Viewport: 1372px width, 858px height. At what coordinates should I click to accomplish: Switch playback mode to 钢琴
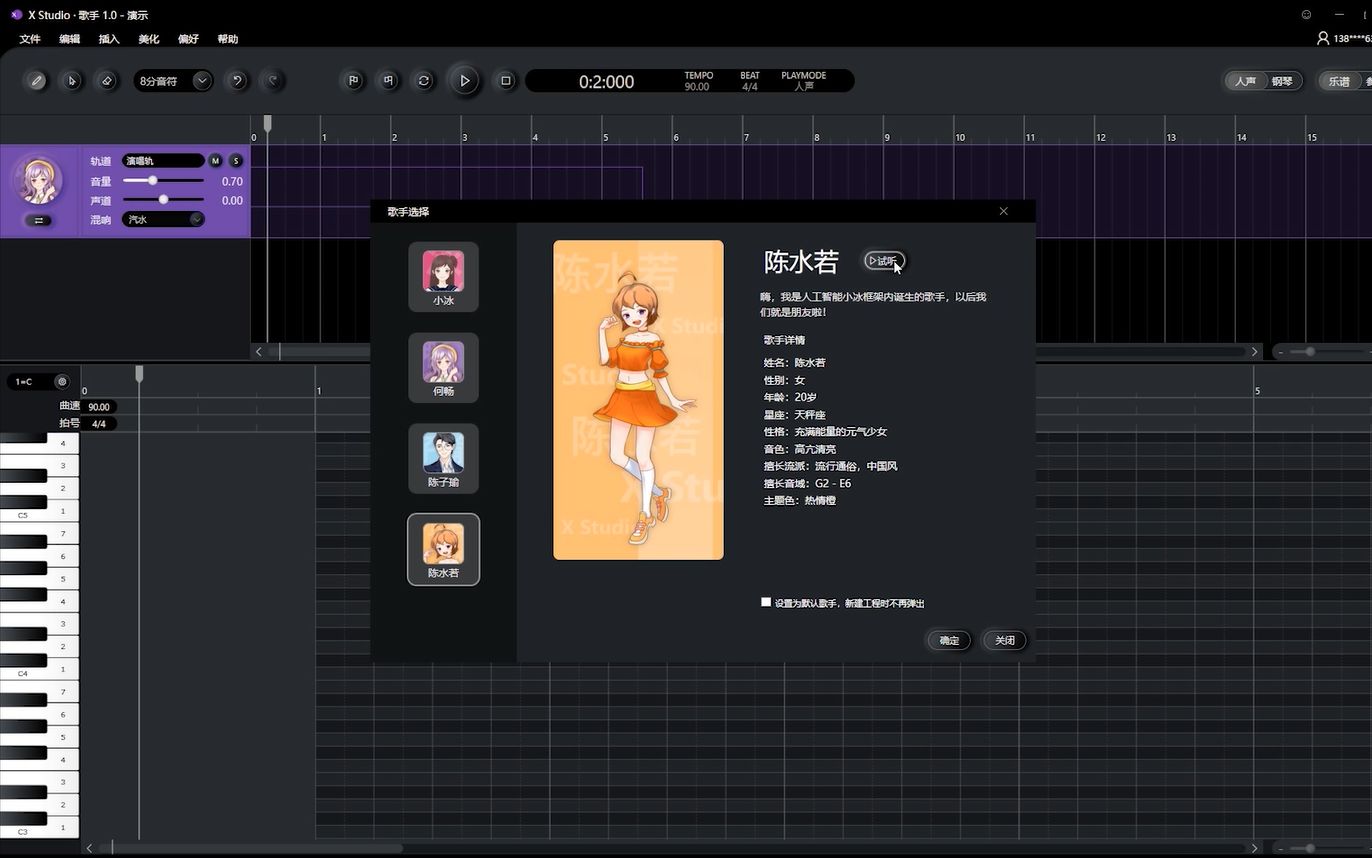(x=1282, y=81)
